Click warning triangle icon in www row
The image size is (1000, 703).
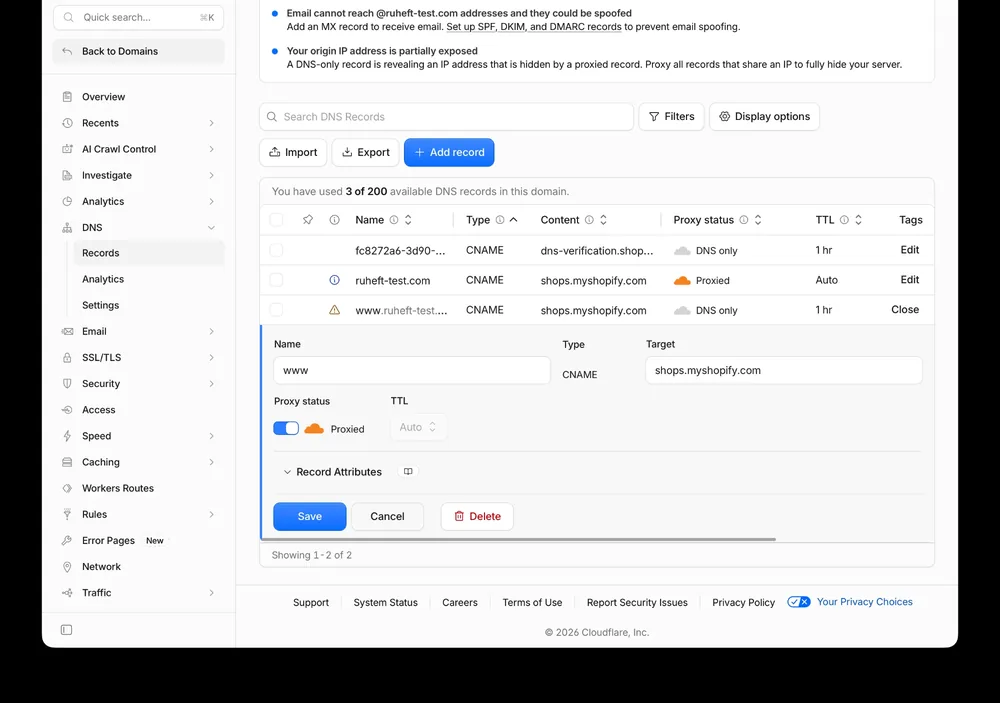tap(334, 310)
